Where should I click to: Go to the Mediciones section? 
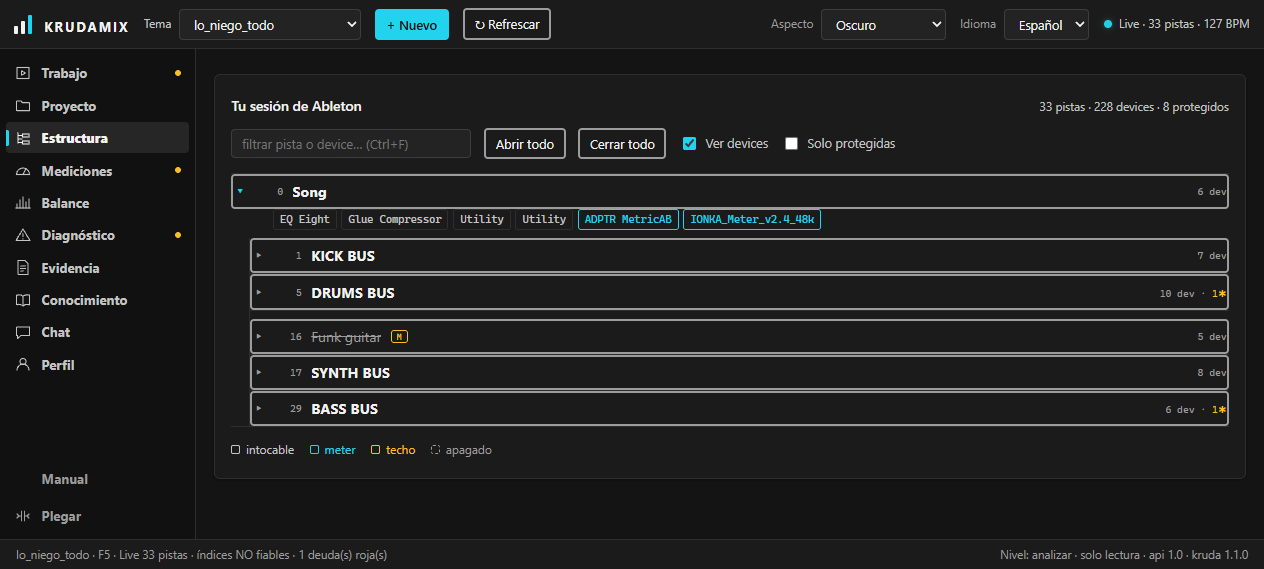(x=97, y=171)
